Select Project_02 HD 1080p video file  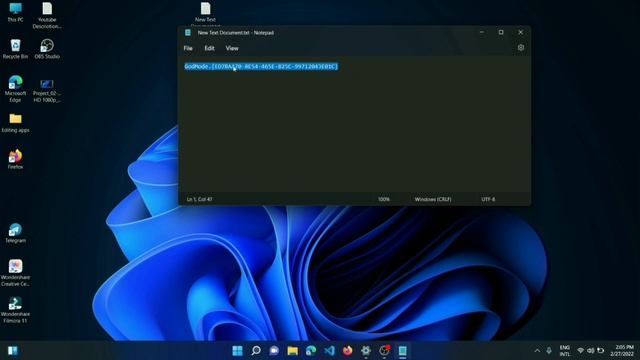coord(47,91)
